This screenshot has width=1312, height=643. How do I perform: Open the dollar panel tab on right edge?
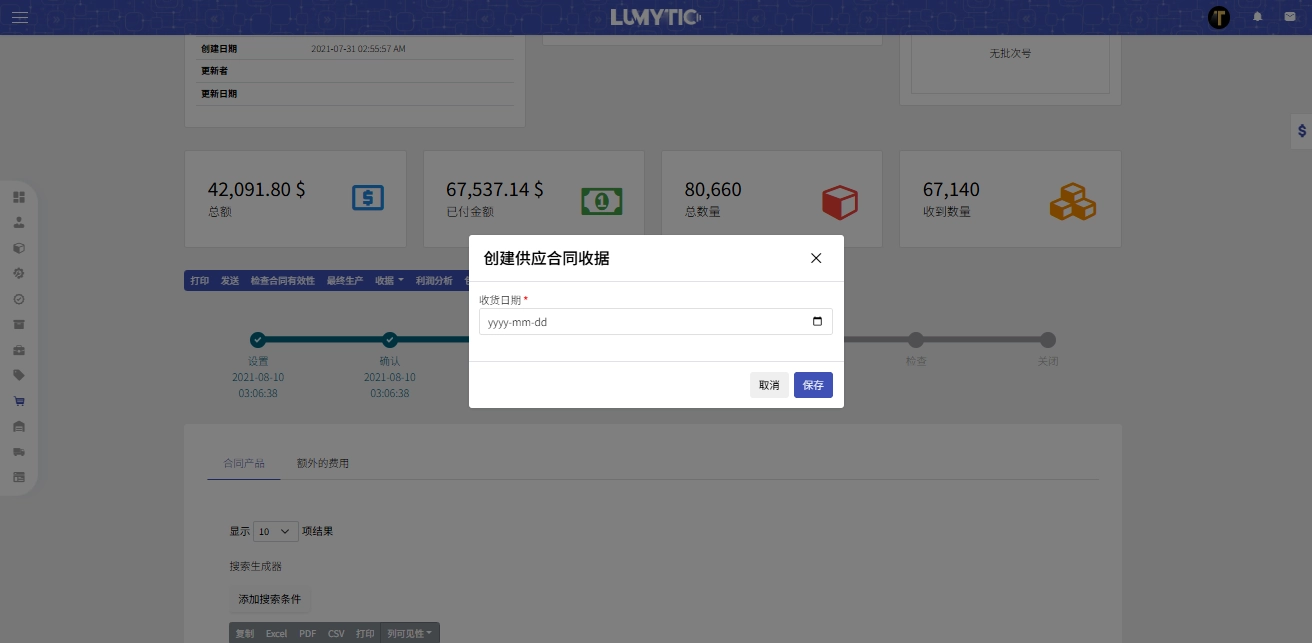pyautogui.click(x=1301, y=131)
